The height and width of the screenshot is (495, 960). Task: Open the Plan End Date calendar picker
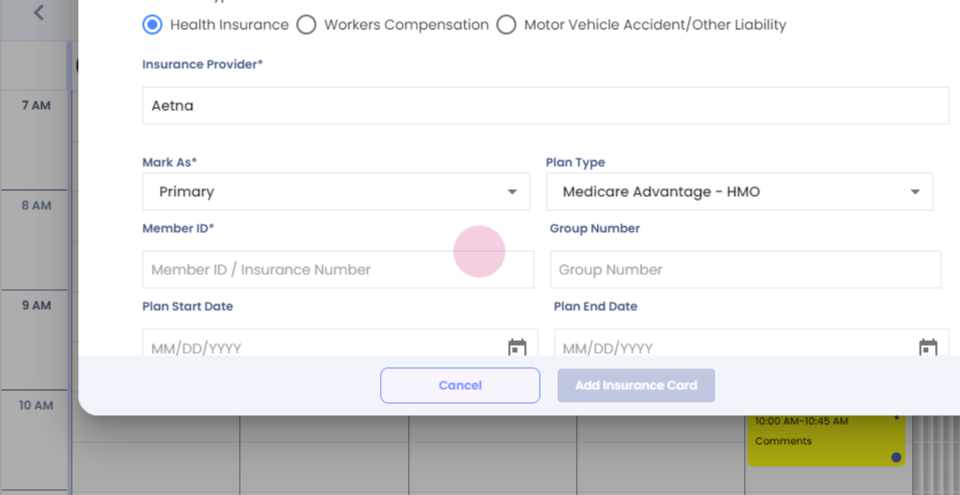pyautogui.click(x=928, y=348)
